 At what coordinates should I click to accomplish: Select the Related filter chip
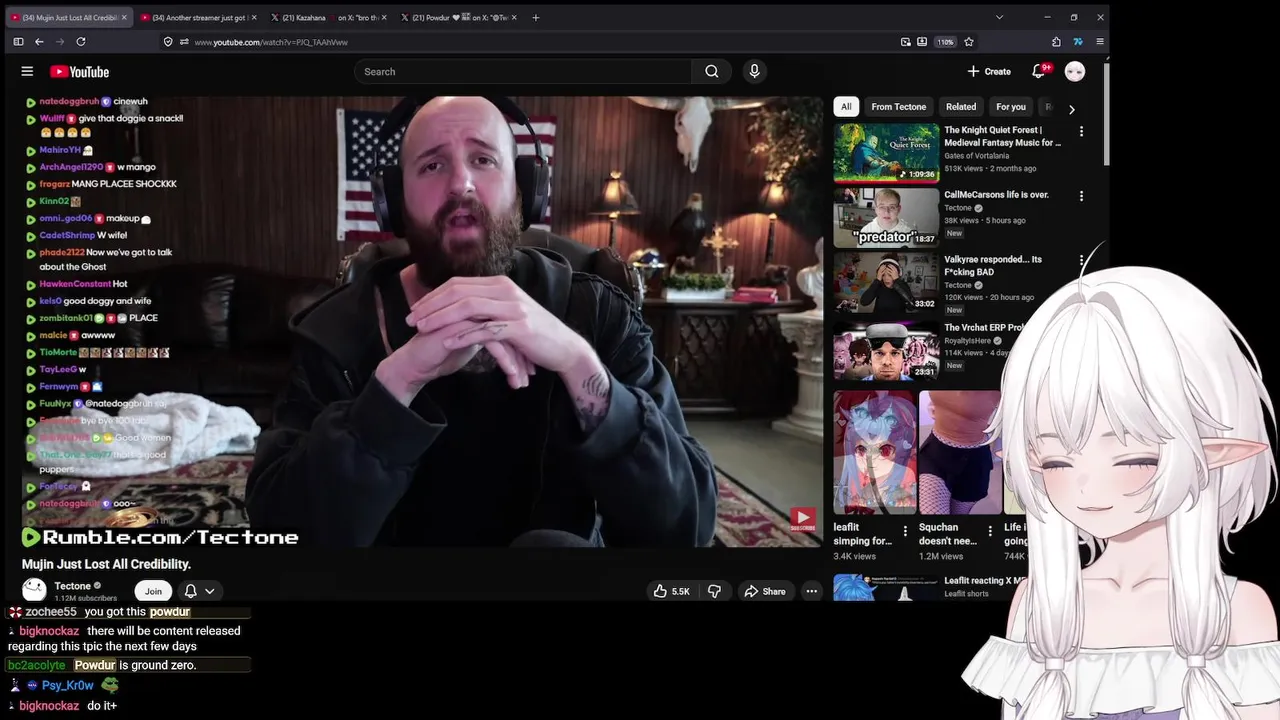[x=961, y=107]
